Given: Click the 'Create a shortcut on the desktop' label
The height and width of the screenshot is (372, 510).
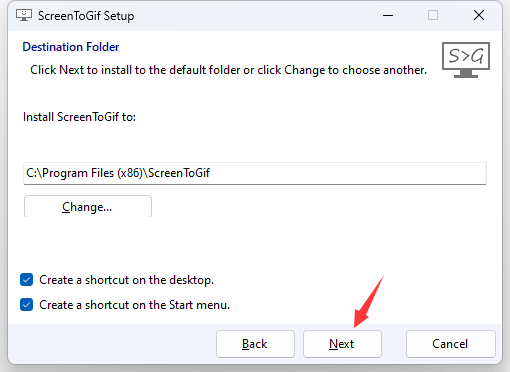Looking at the screenshot, I should [x=126, y=280].
